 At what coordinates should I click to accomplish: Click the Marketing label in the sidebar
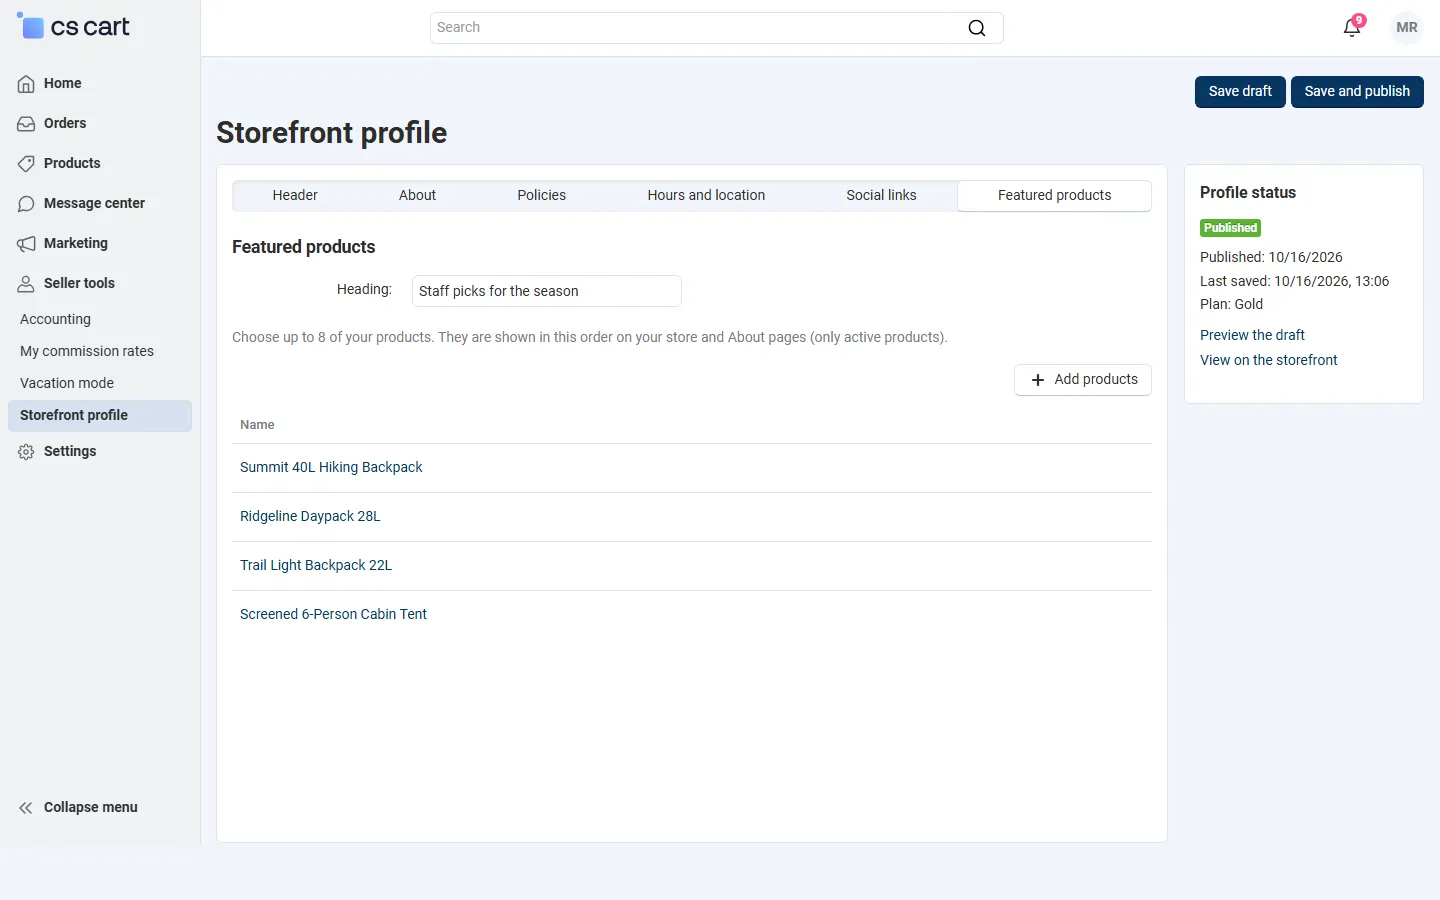76,243
